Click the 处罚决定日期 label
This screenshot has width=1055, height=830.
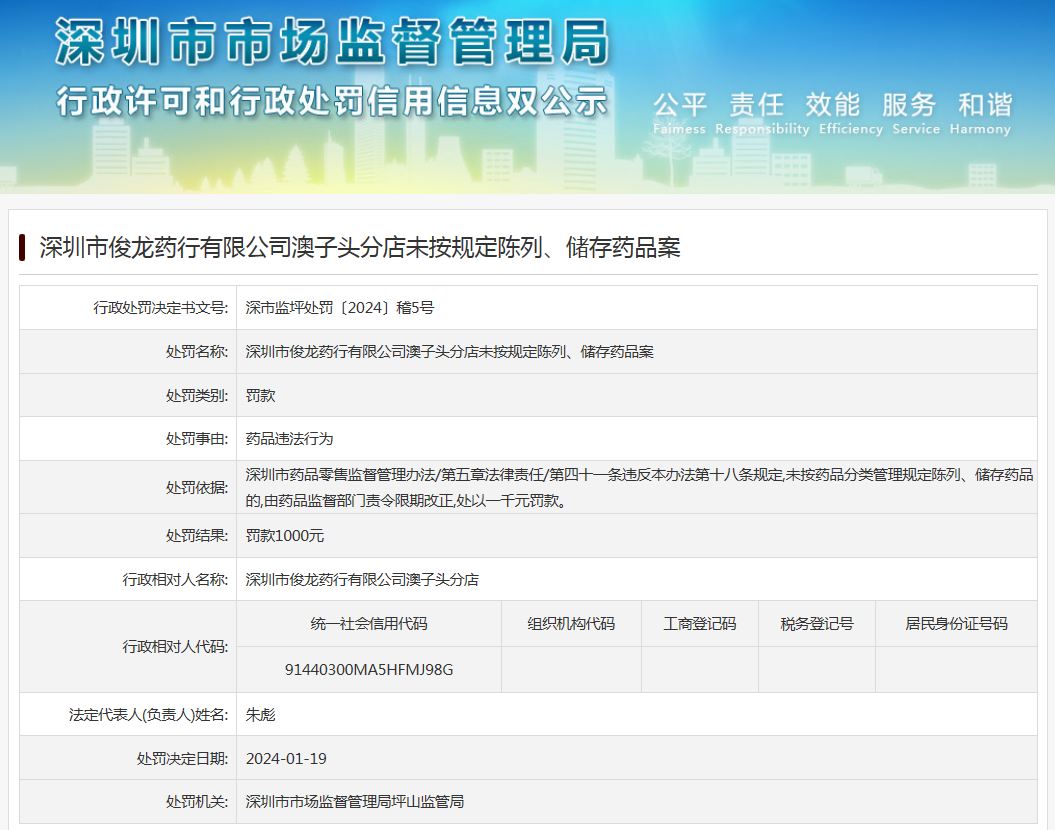pos(183,759)
